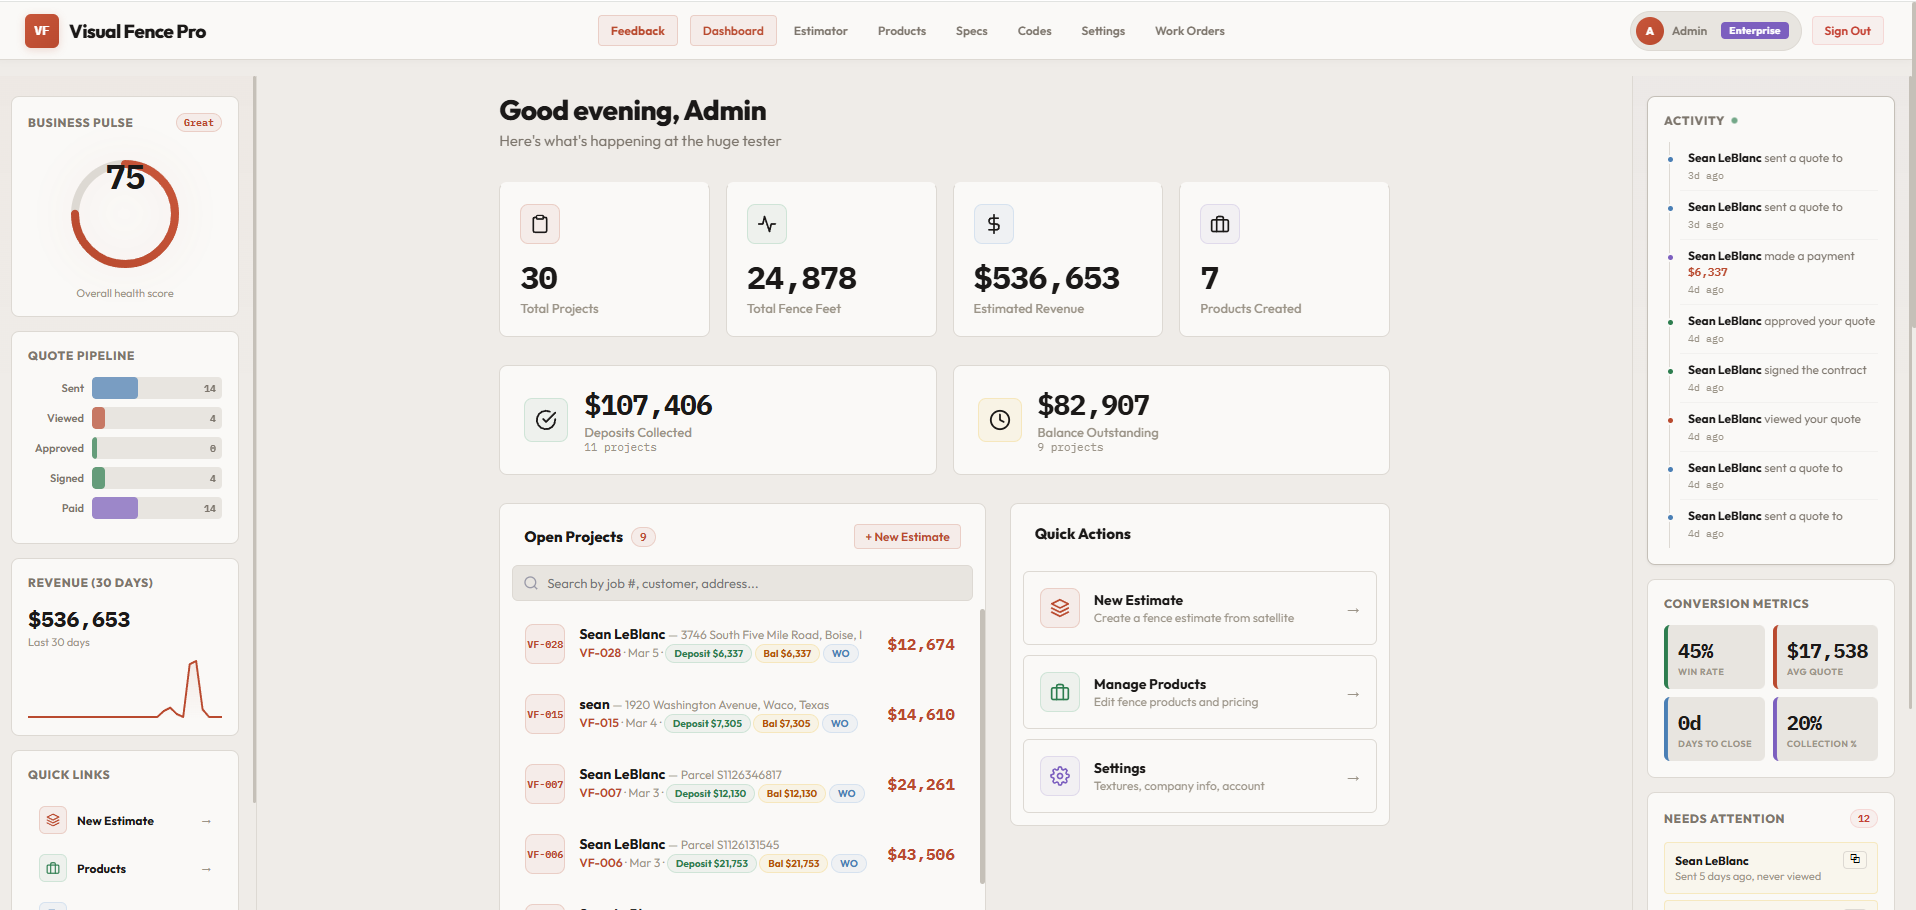Expand the New Estimate quick action arrow

point(1352,609)
